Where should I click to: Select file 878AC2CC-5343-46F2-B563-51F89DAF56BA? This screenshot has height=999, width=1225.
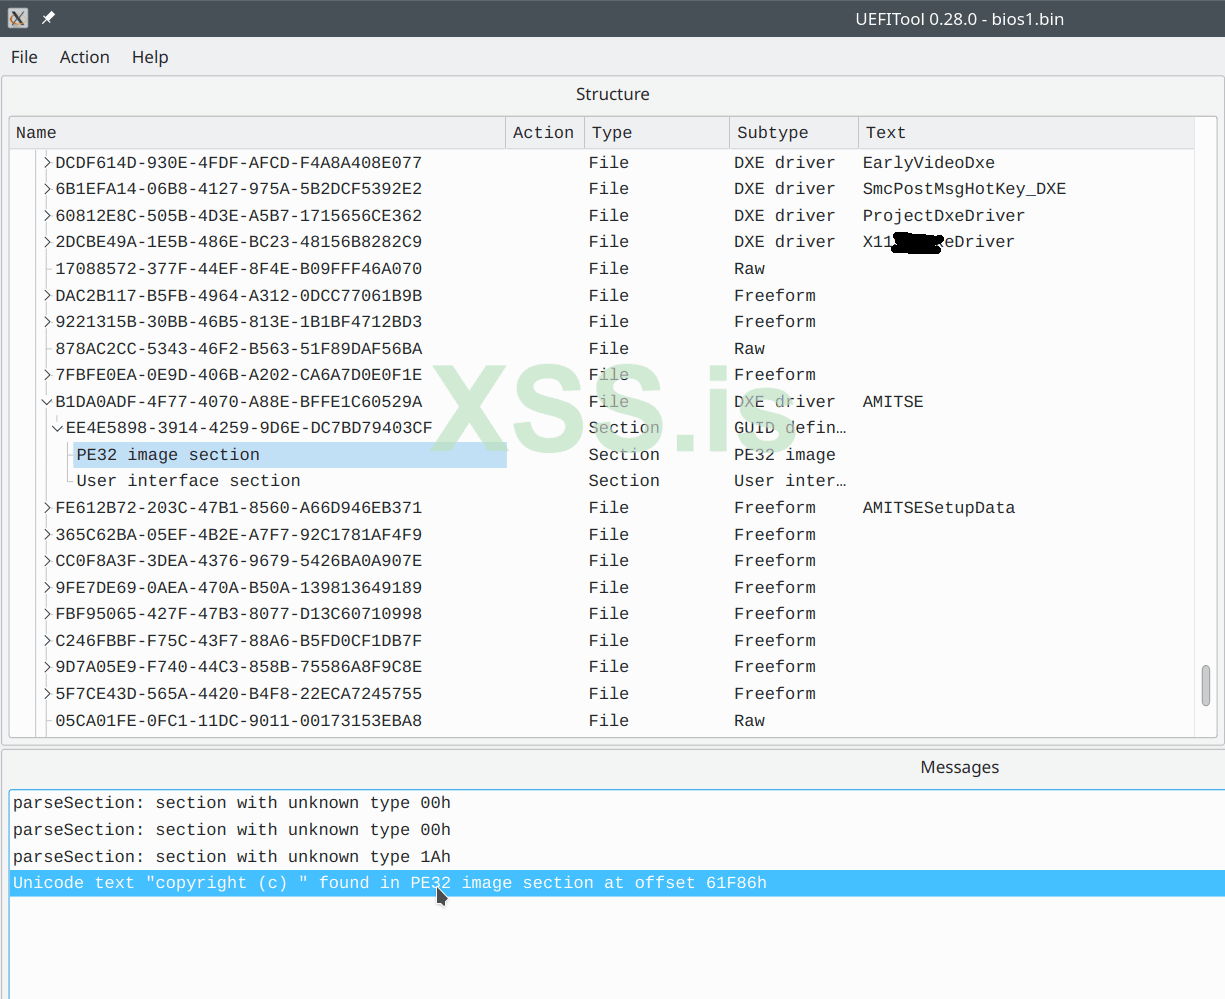tap(238, 349)
